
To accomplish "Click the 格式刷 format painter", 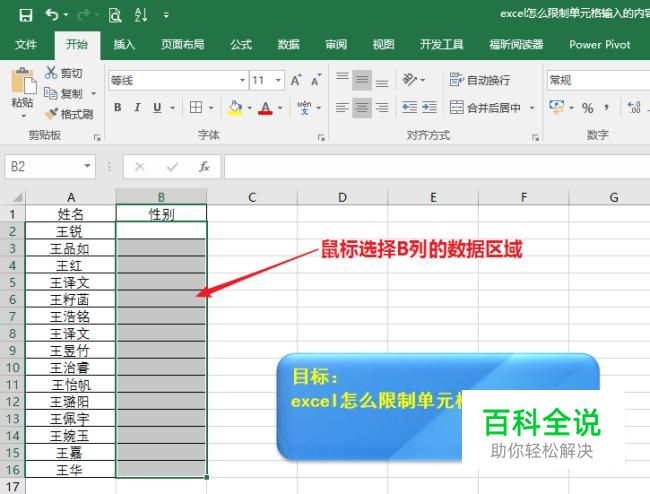I will point(69,114).
